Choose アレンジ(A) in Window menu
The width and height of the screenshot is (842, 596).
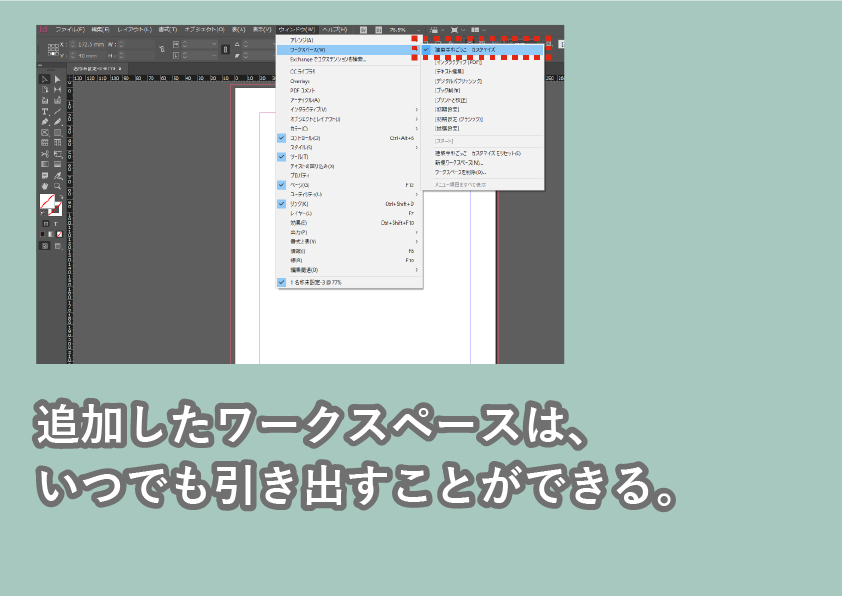pyautogui.click(x=347, y=40)
